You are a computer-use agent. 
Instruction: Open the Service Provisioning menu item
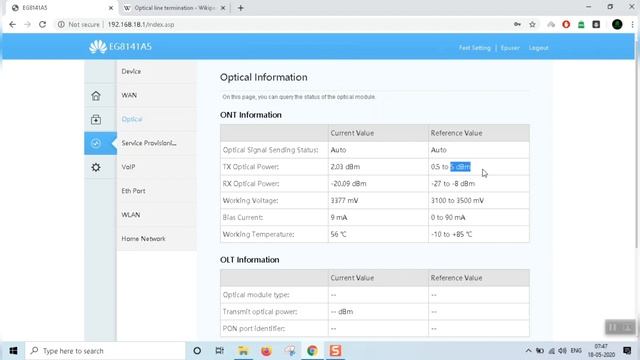pos(157,143)
